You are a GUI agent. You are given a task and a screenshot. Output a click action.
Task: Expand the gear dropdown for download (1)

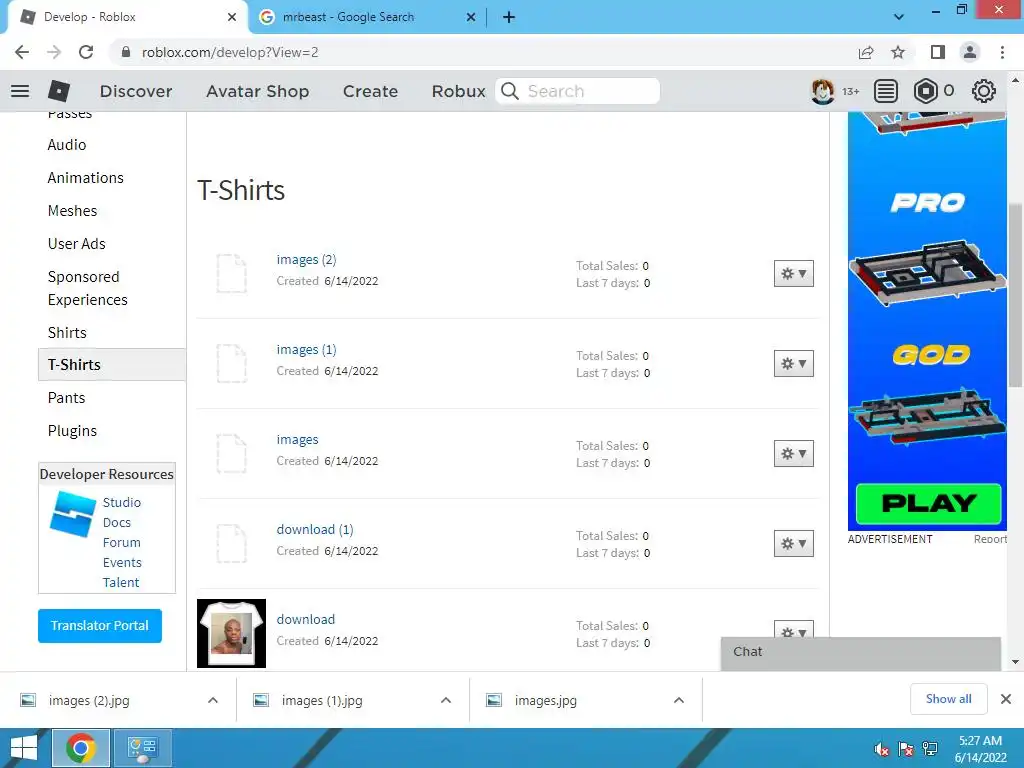point(793,543)
